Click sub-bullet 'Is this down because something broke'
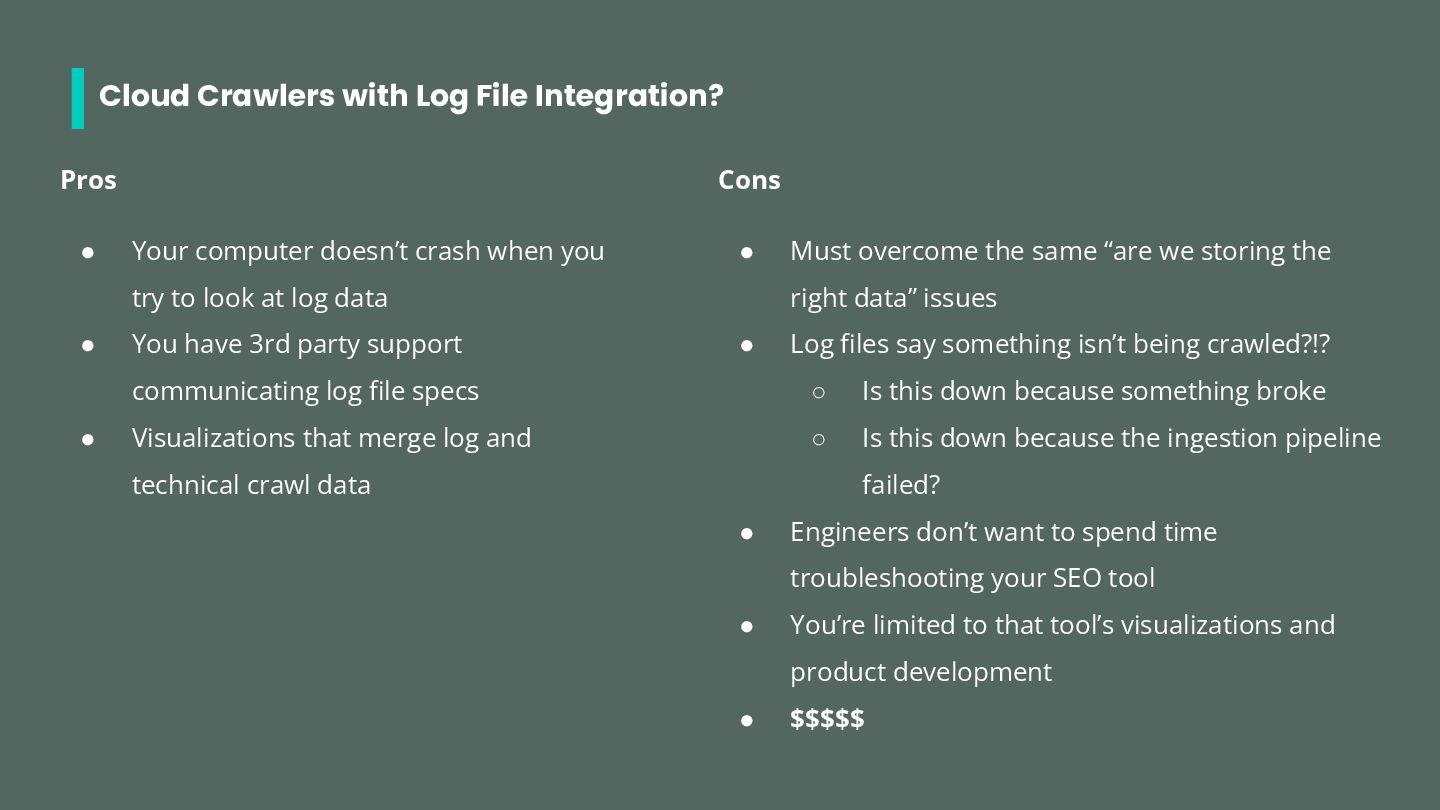 [x=1094, y=391]
